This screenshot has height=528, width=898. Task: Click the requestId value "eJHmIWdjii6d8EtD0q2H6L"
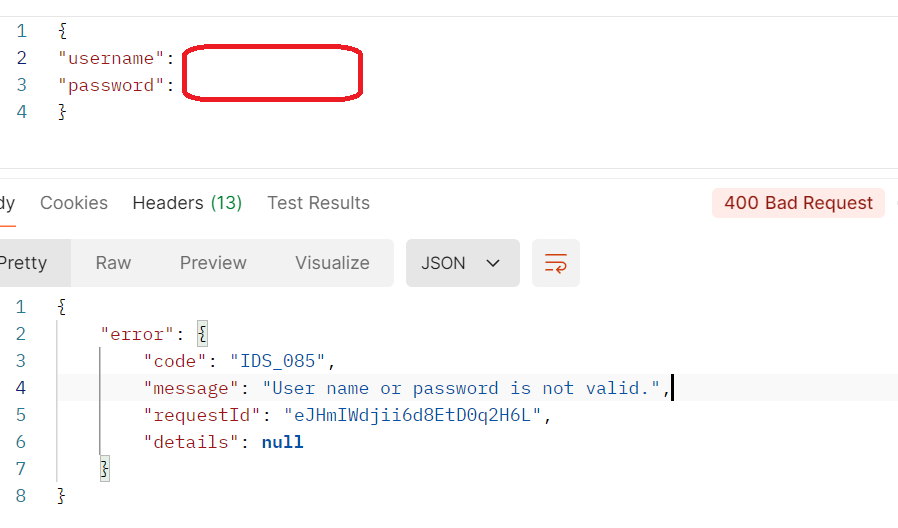[x=412, y=415]
